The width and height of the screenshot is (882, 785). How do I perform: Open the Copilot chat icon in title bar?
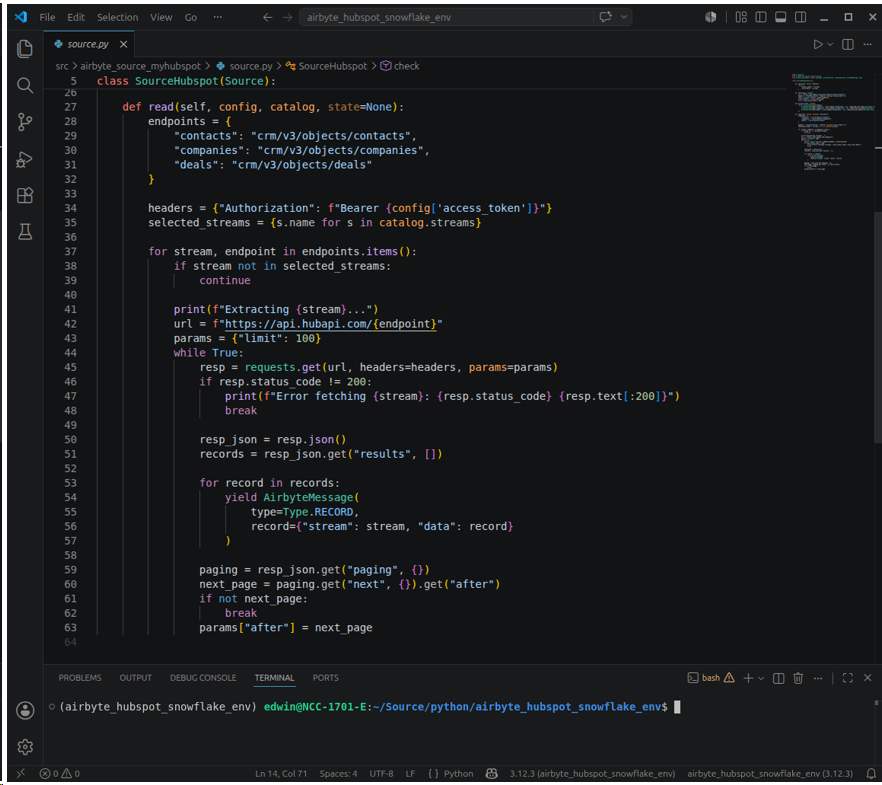pos(606,17)
